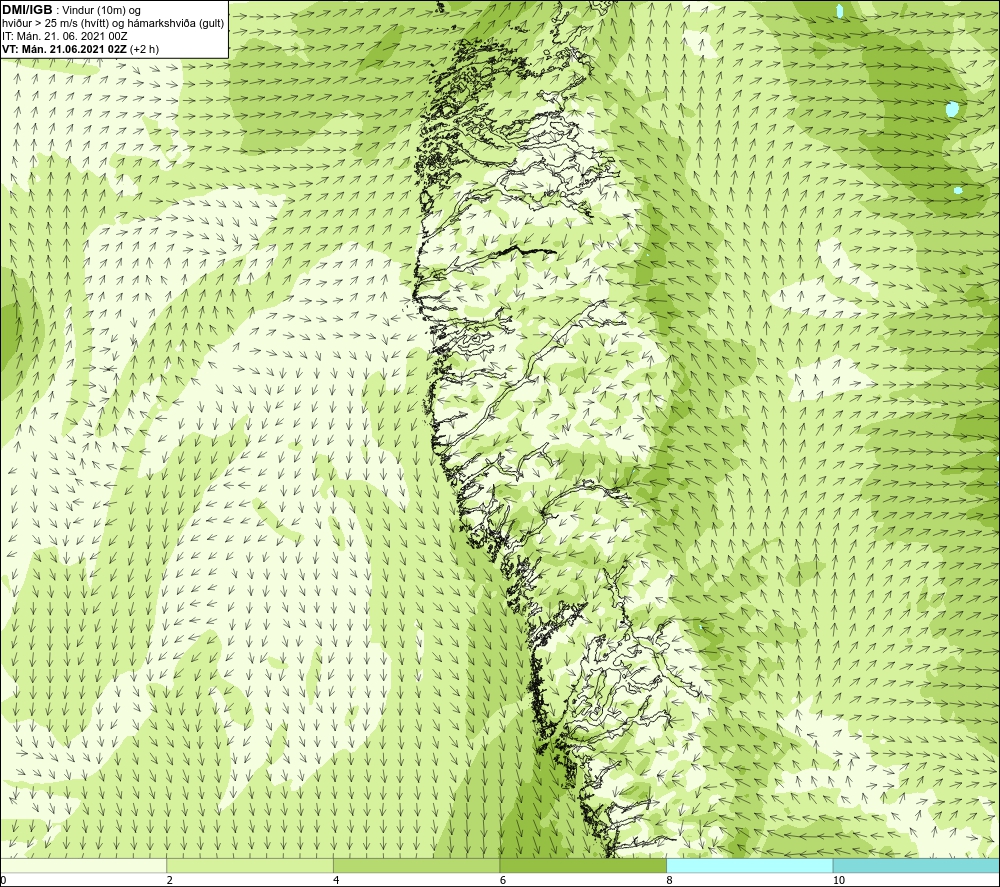The height and width of the screenshot is (887, 1000).
Task: Click the above-10 teal legend swatch
Action: (916, 866)
